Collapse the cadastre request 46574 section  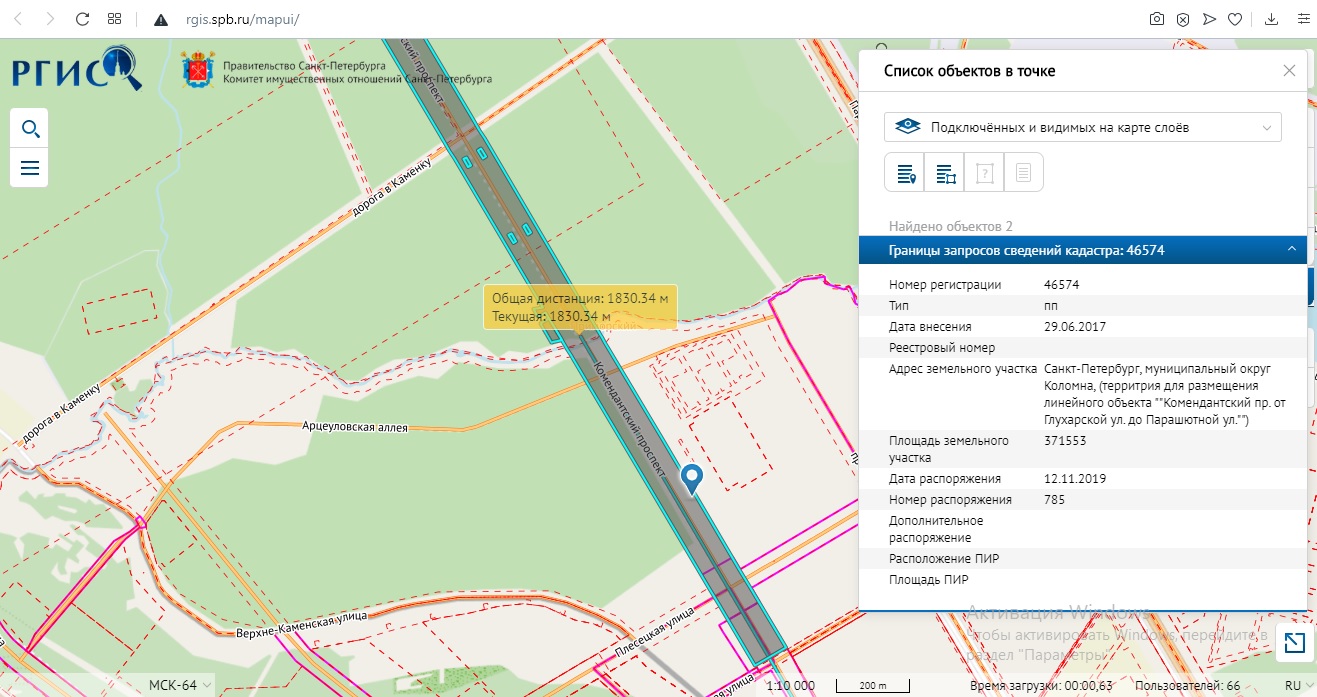pos(1290,250)
